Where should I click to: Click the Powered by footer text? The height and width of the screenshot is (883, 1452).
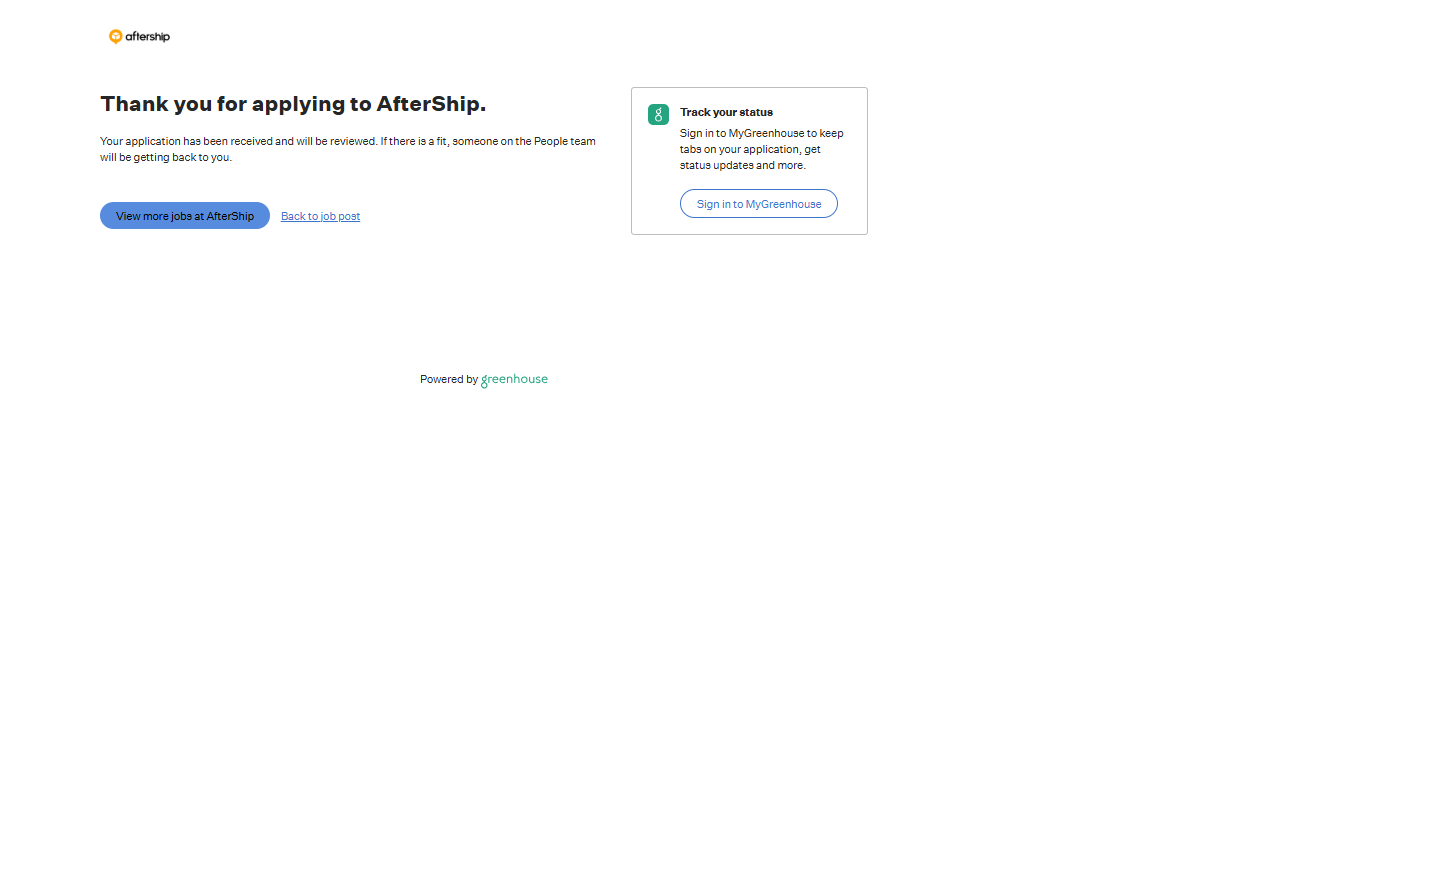tap(448, 380)
